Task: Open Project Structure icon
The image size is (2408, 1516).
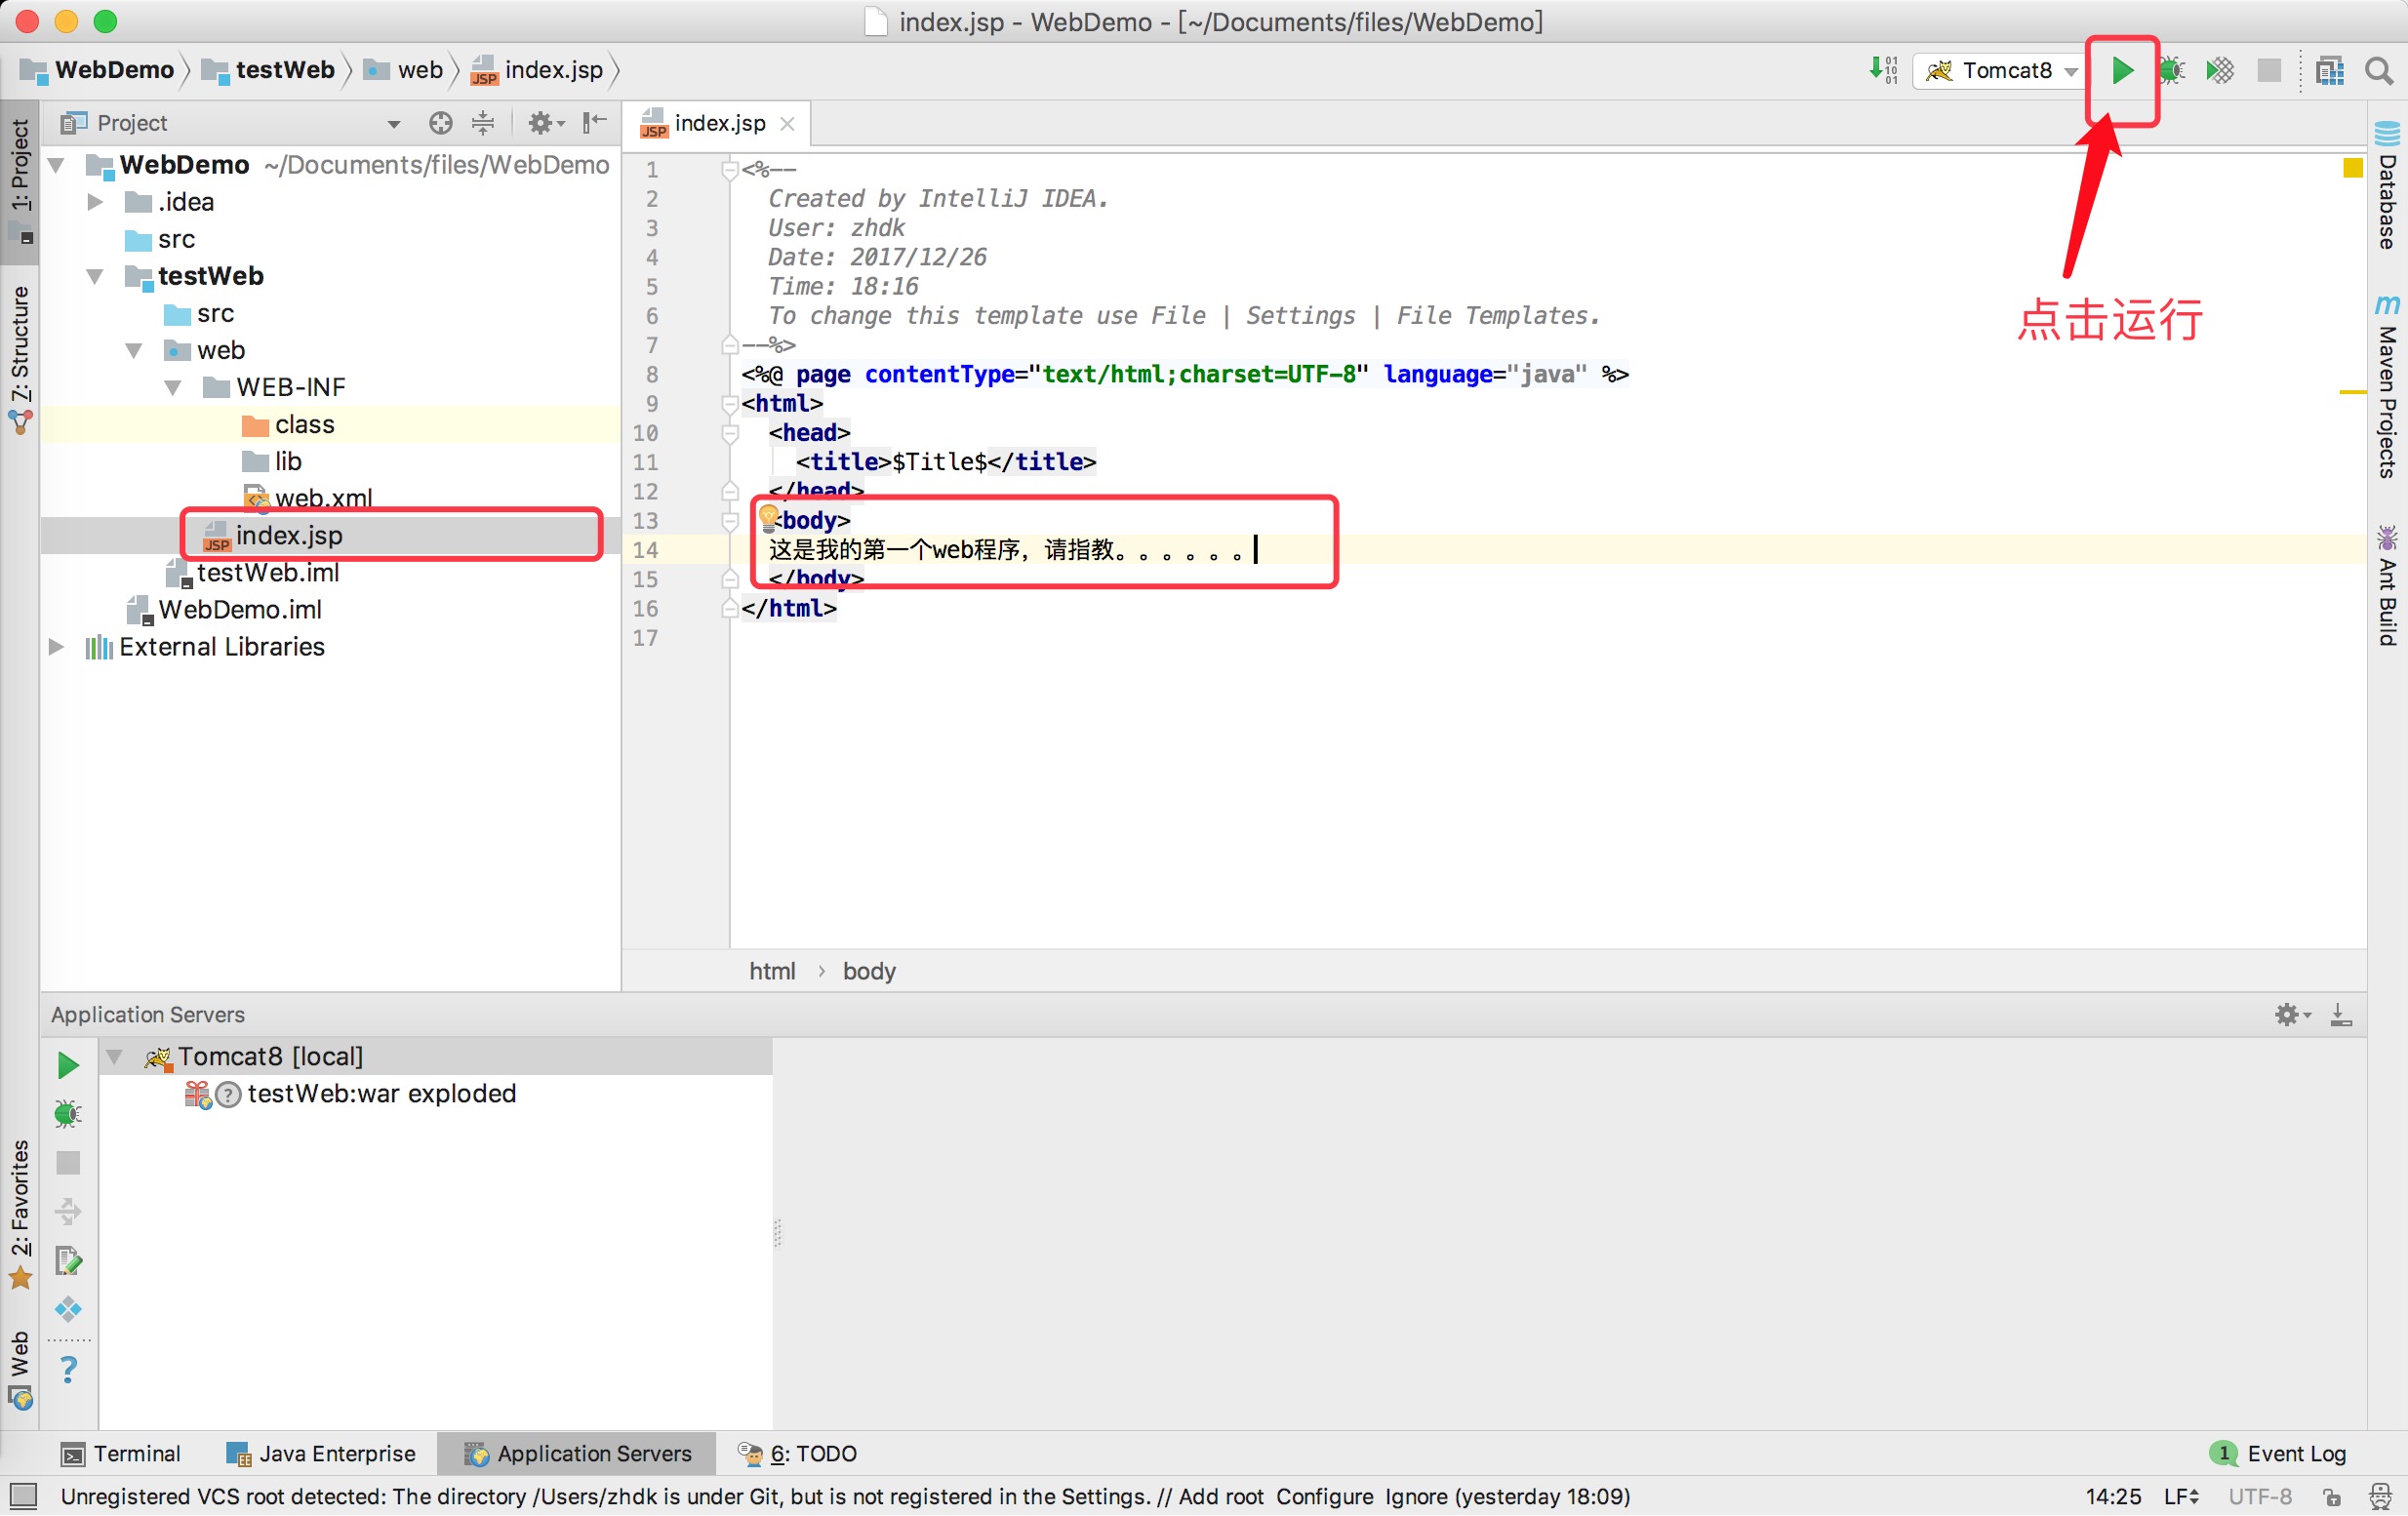Action: pyautogui.click(x=2330, y=70)
